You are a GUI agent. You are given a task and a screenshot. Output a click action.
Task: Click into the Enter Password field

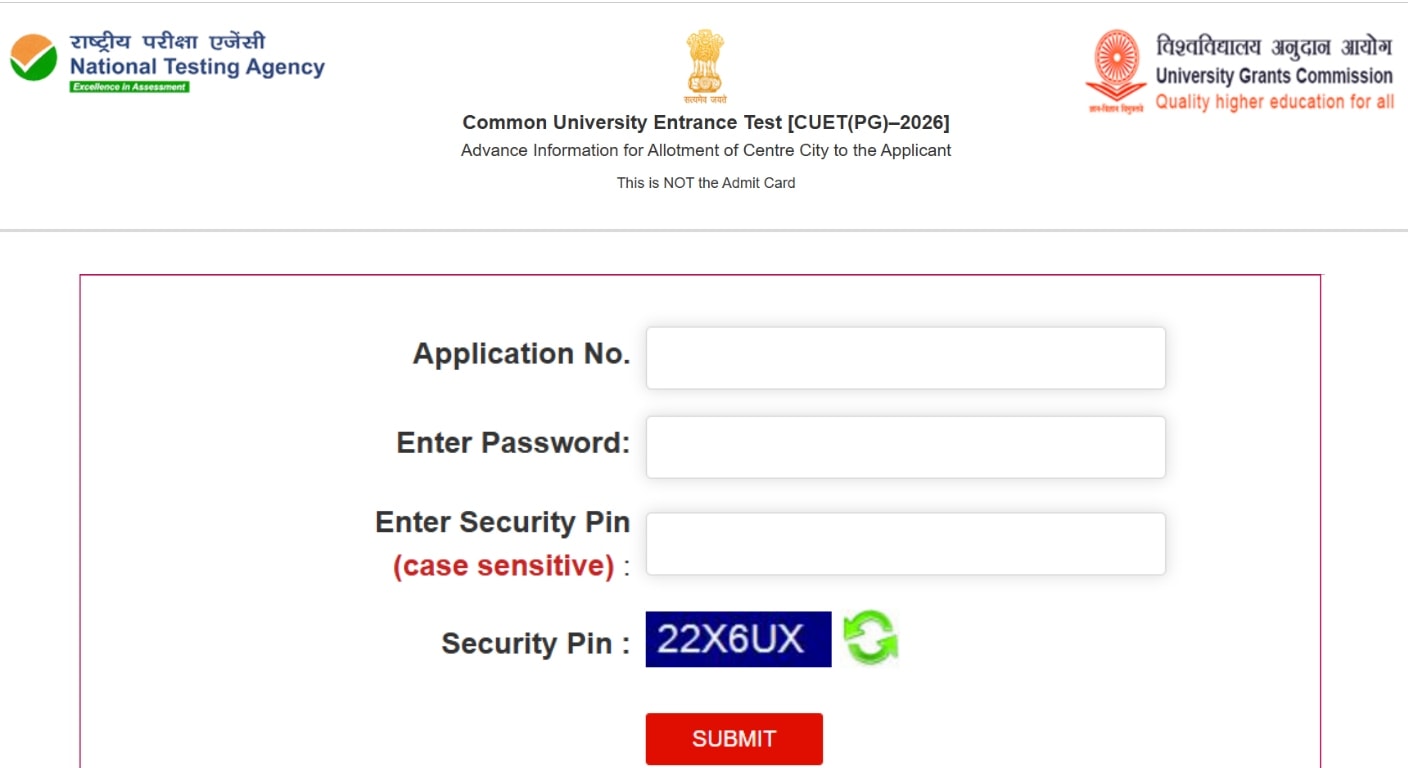905,447
